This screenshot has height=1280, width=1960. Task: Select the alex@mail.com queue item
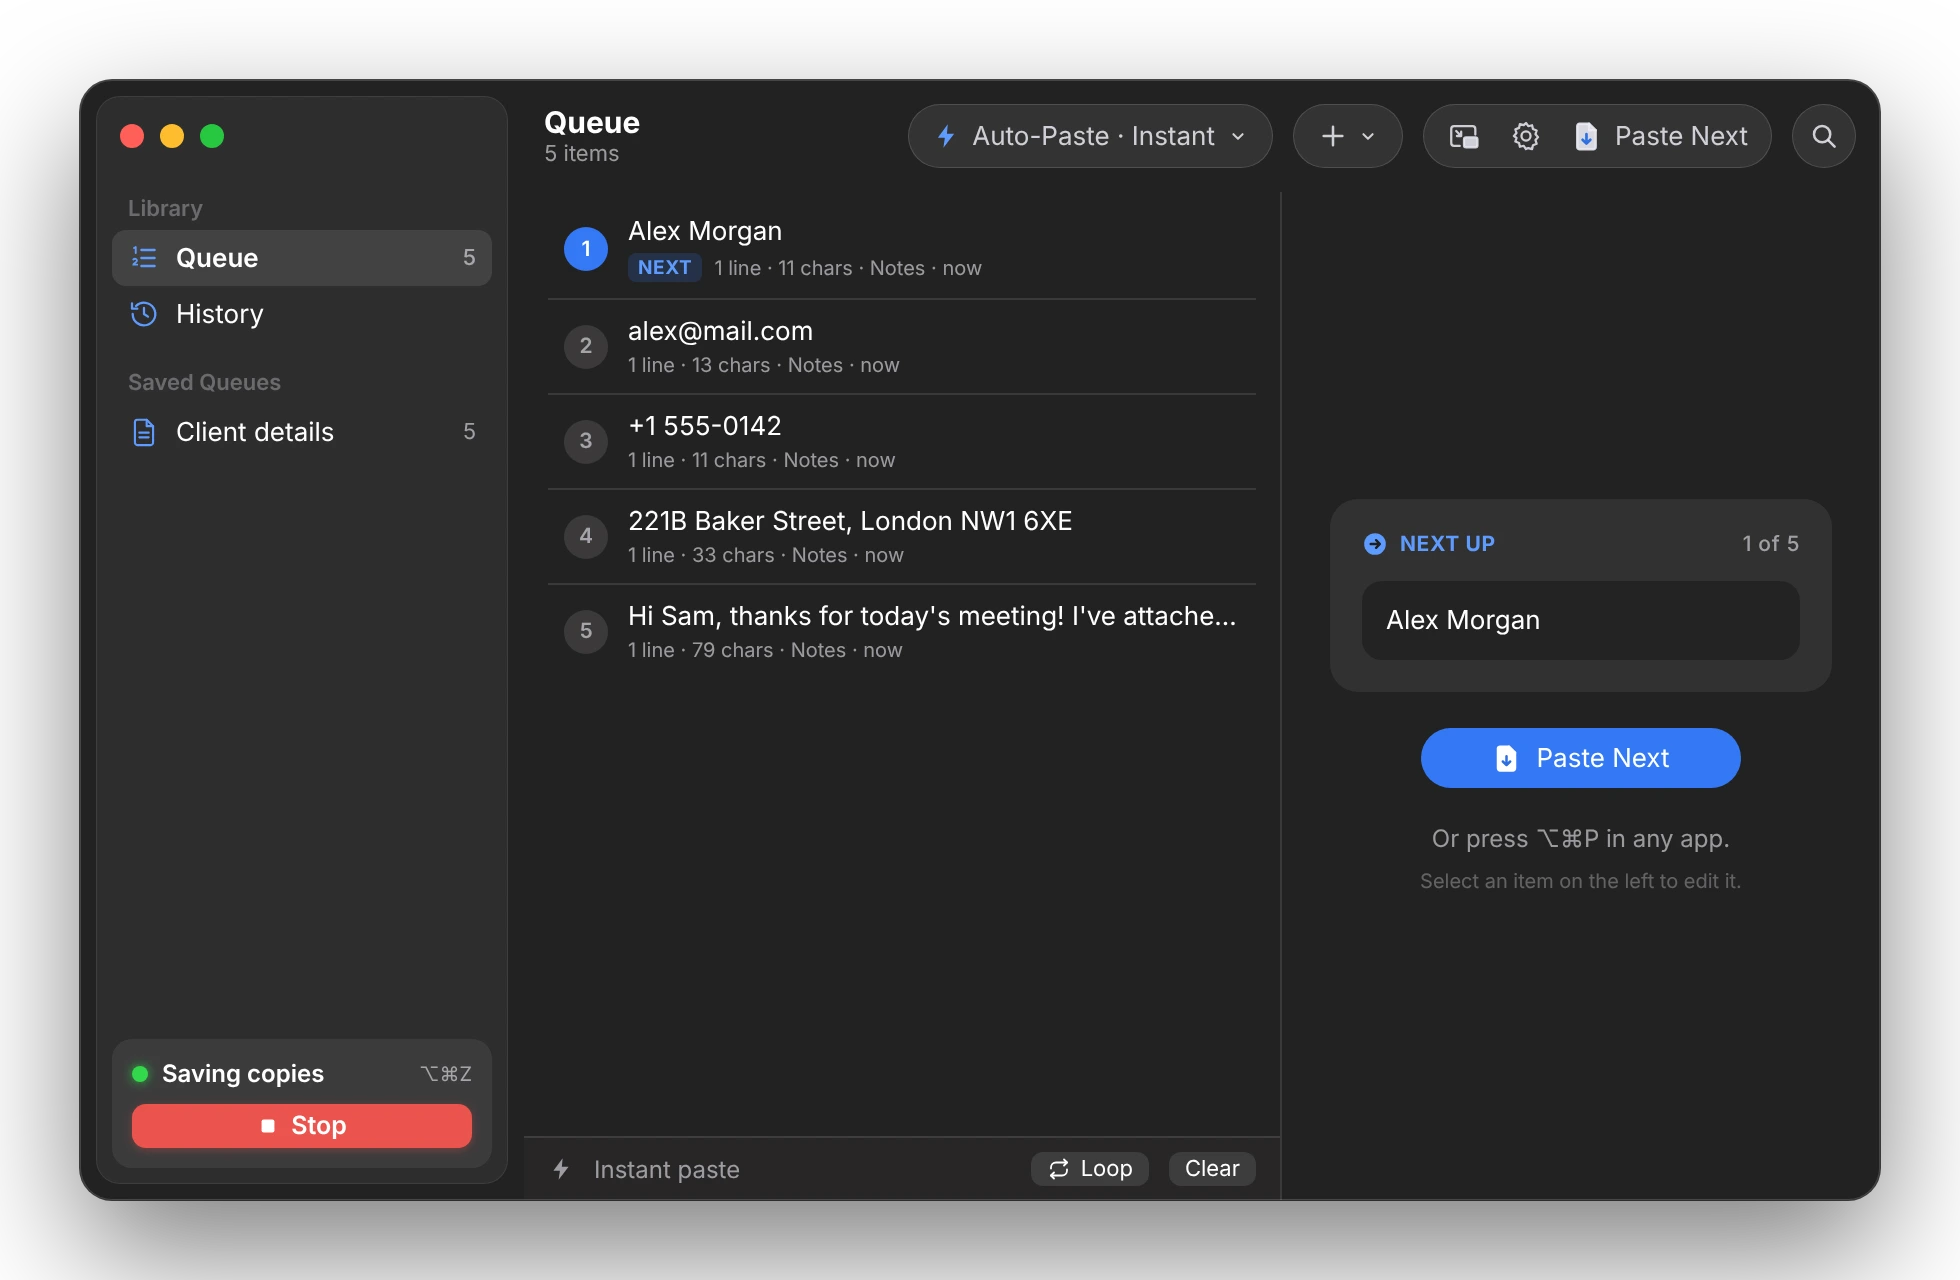(x=902, y=346)
